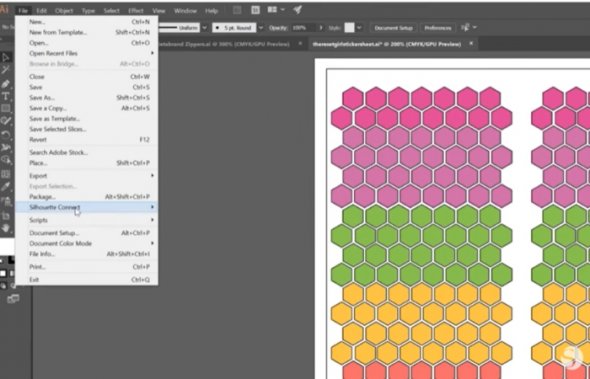Screen dimensions: 590x379
Task: Click the Opacity percentage field
Action: click(x=304, y=27)
